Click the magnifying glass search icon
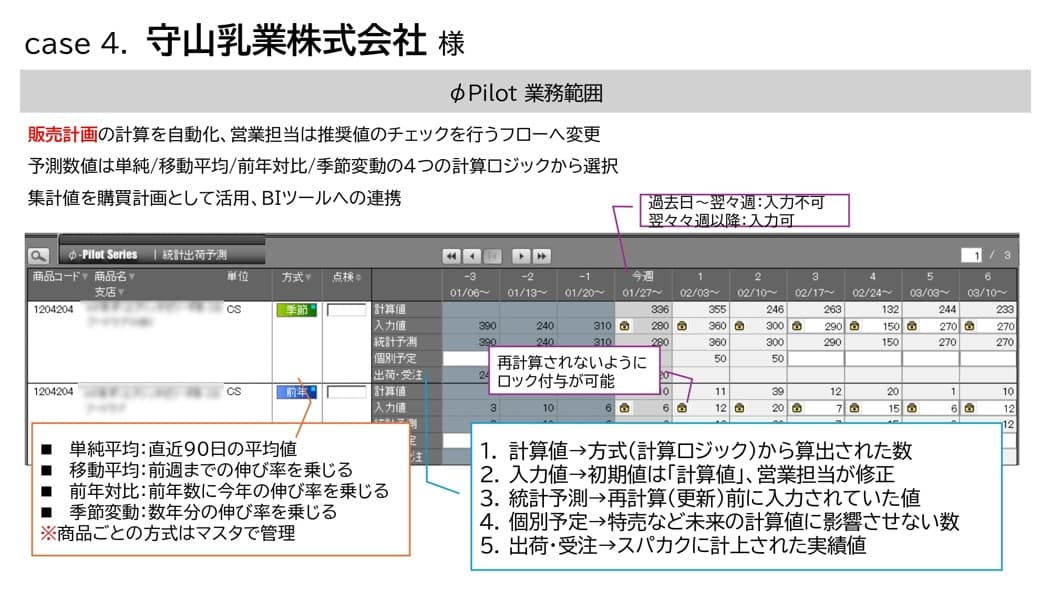This screenshot has width=1051, height=591. click(39, 256)
